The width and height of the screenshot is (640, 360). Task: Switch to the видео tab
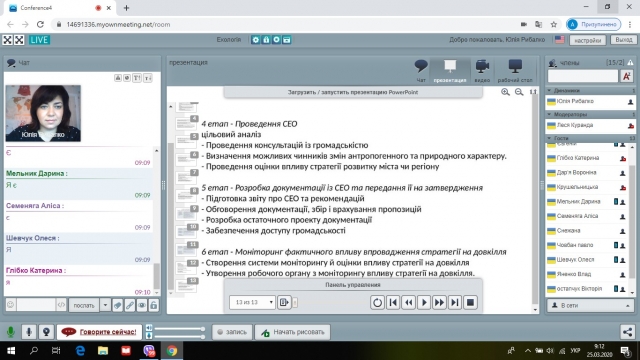point(482,71)
